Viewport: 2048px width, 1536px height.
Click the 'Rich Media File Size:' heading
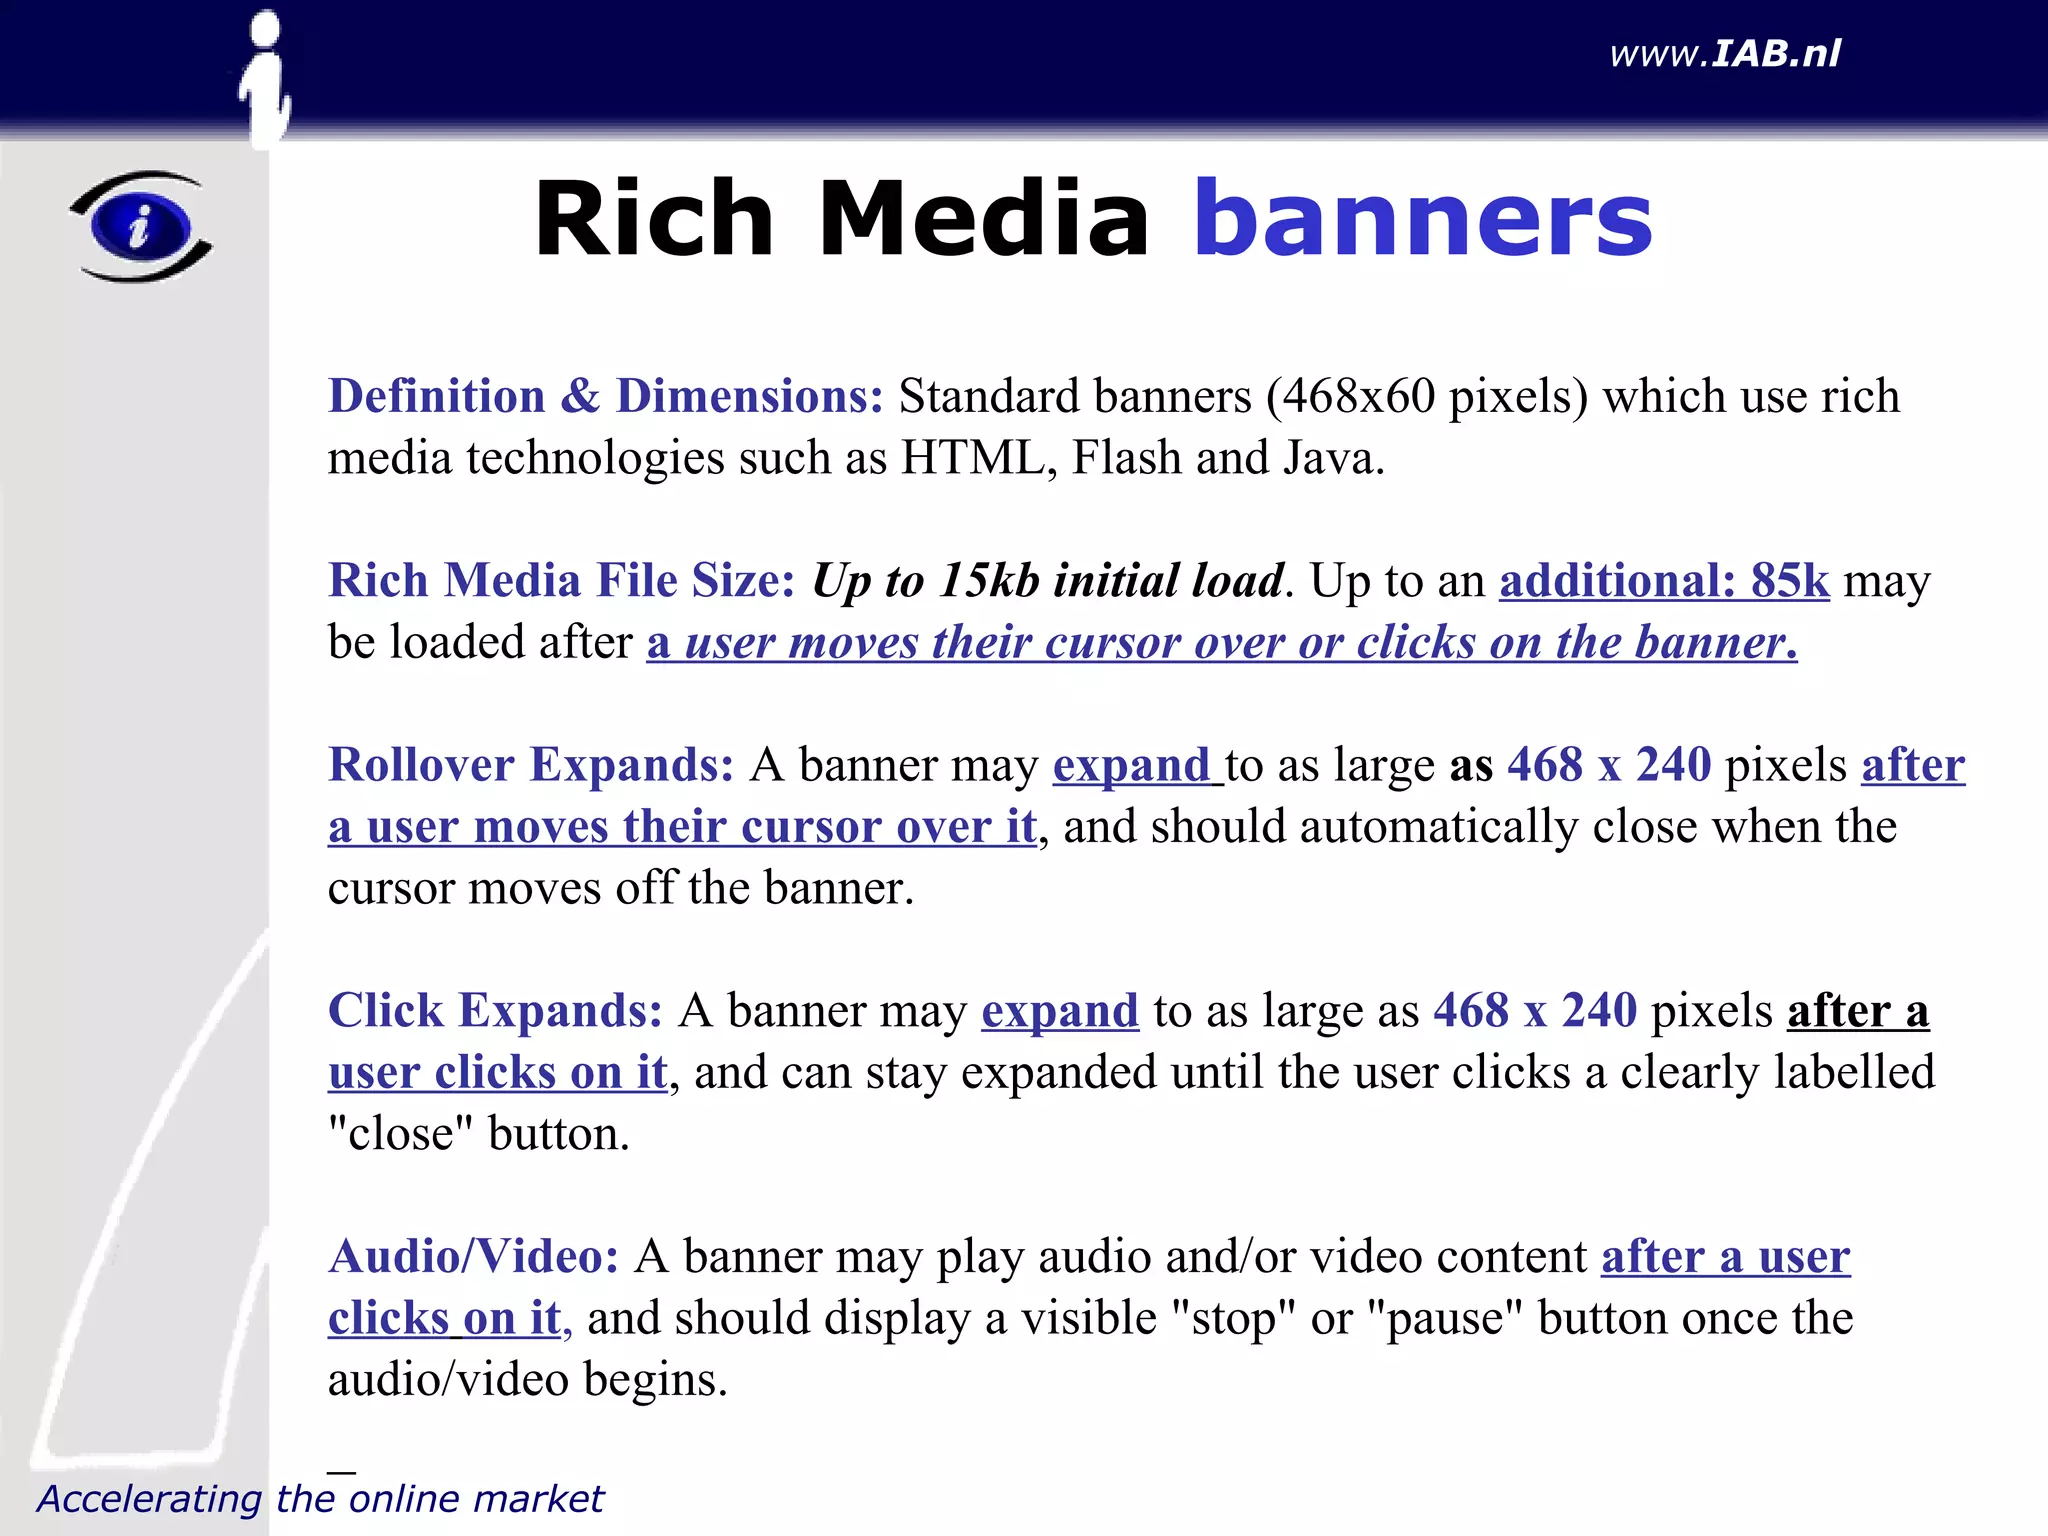click(562, 581)
